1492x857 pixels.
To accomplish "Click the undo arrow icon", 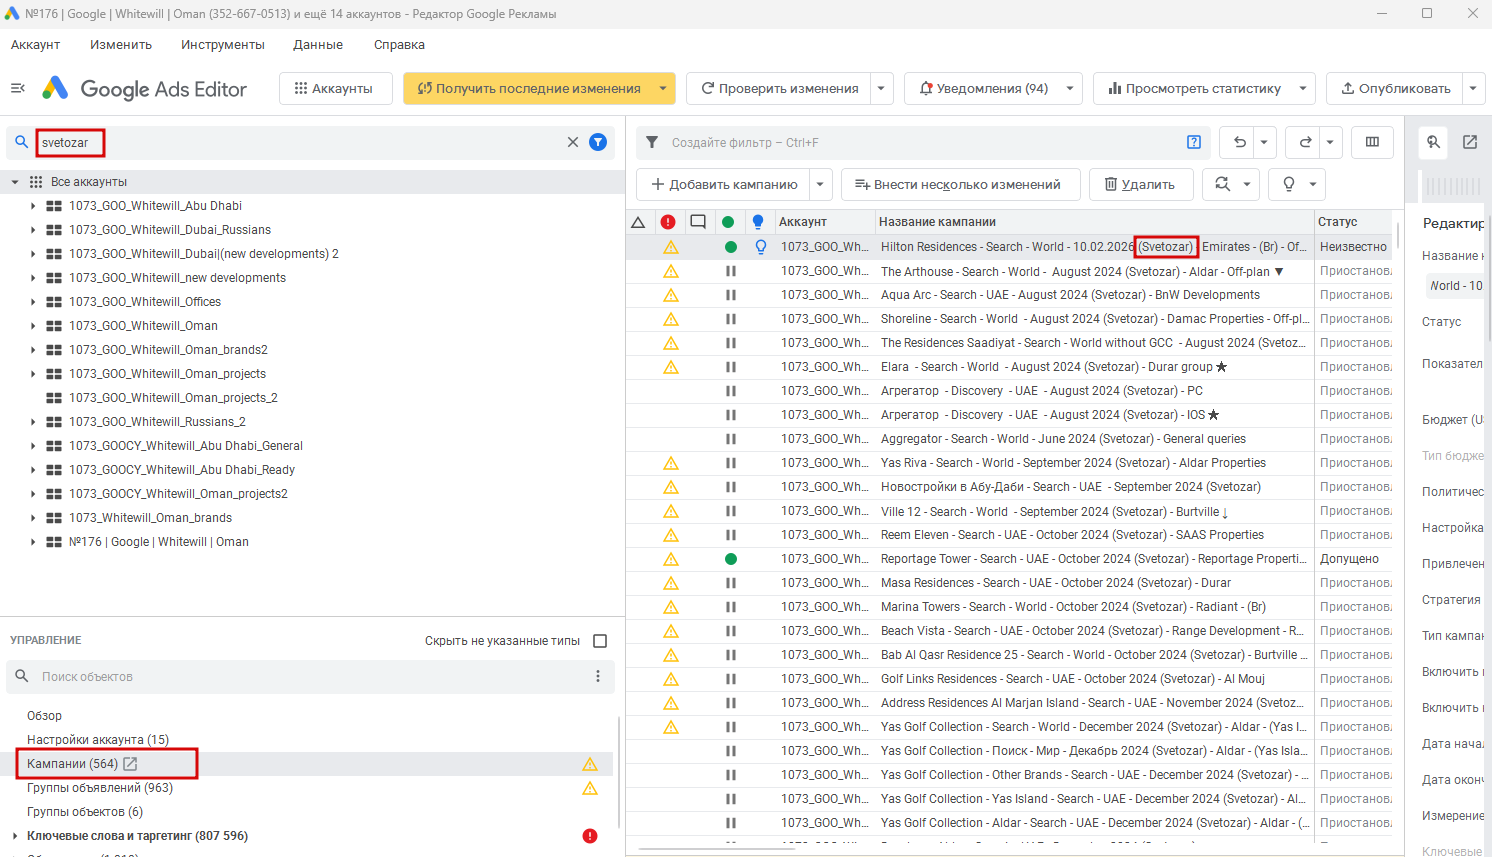I will coord(1239,142).
